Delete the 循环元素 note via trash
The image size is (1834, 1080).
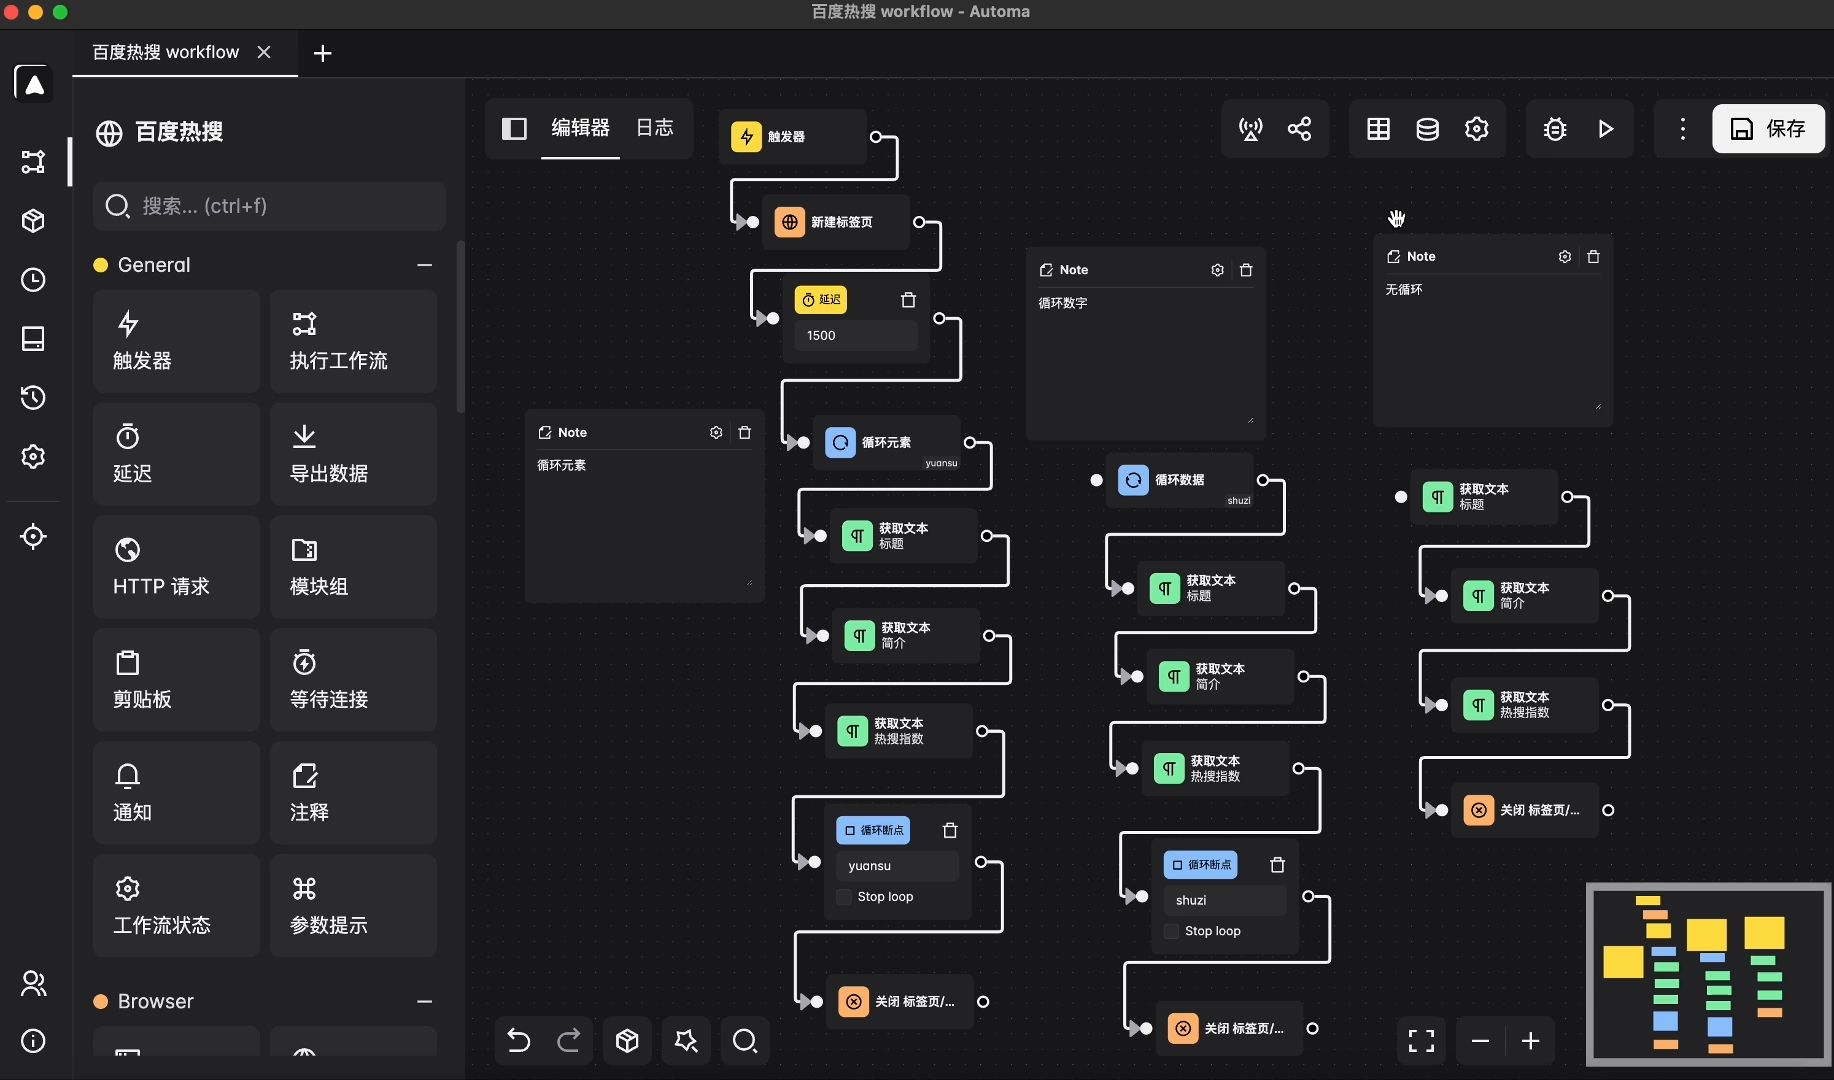tap(744, 433)
